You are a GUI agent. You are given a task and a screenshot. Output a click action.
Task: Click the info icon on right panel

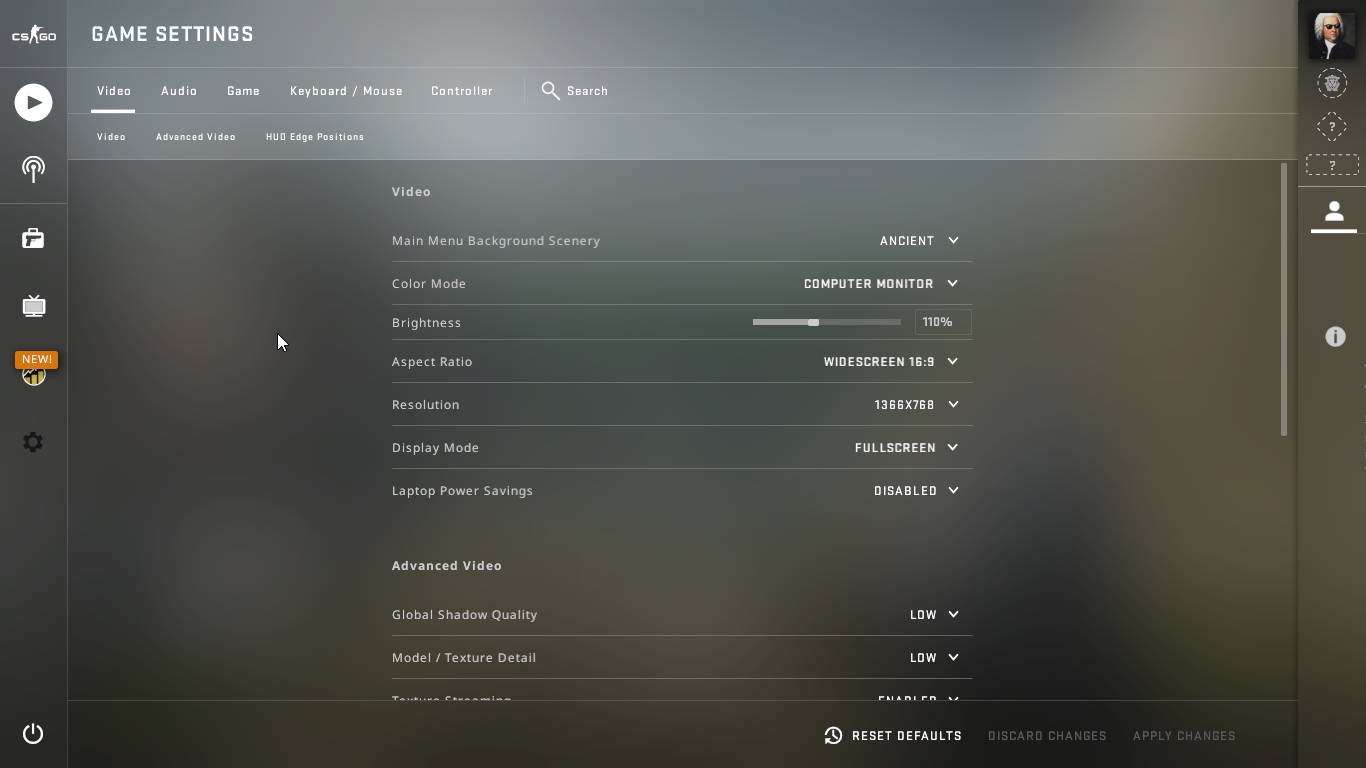(x=1335, y=337)
